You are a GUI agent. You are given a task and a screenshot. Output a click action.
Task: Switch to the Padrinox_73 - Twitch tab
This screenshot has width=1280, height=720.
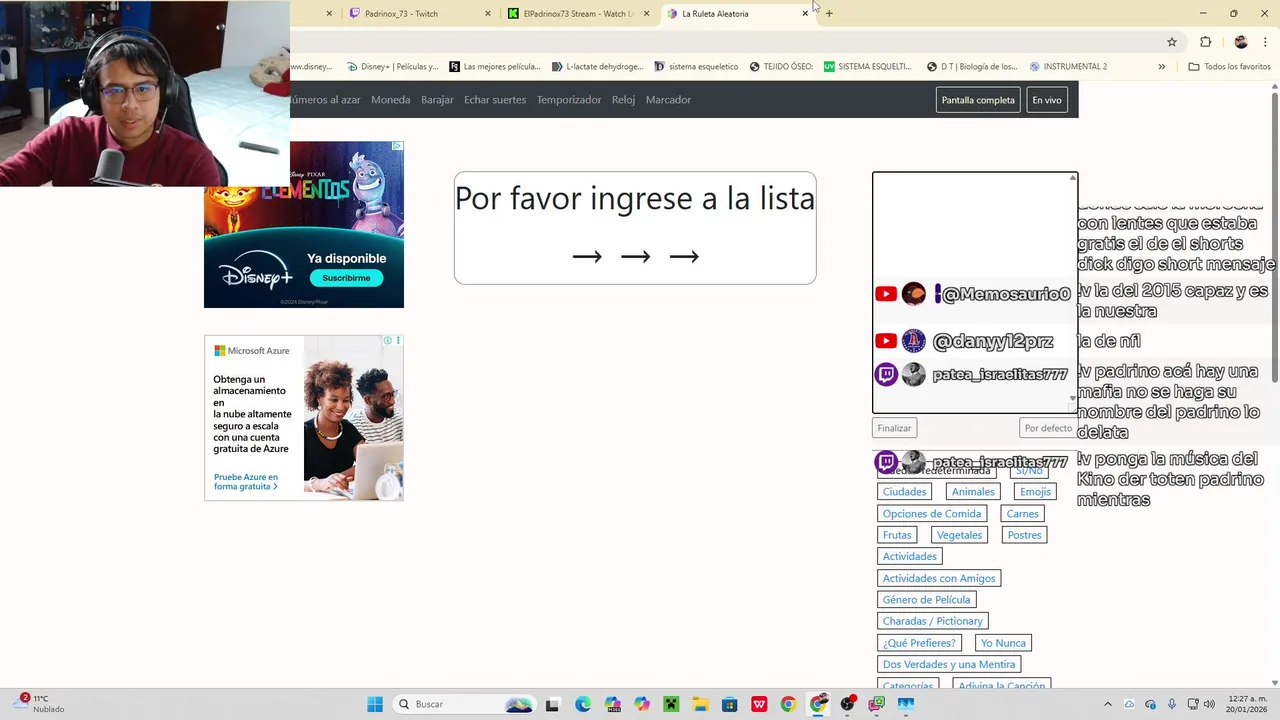(418, 13)
